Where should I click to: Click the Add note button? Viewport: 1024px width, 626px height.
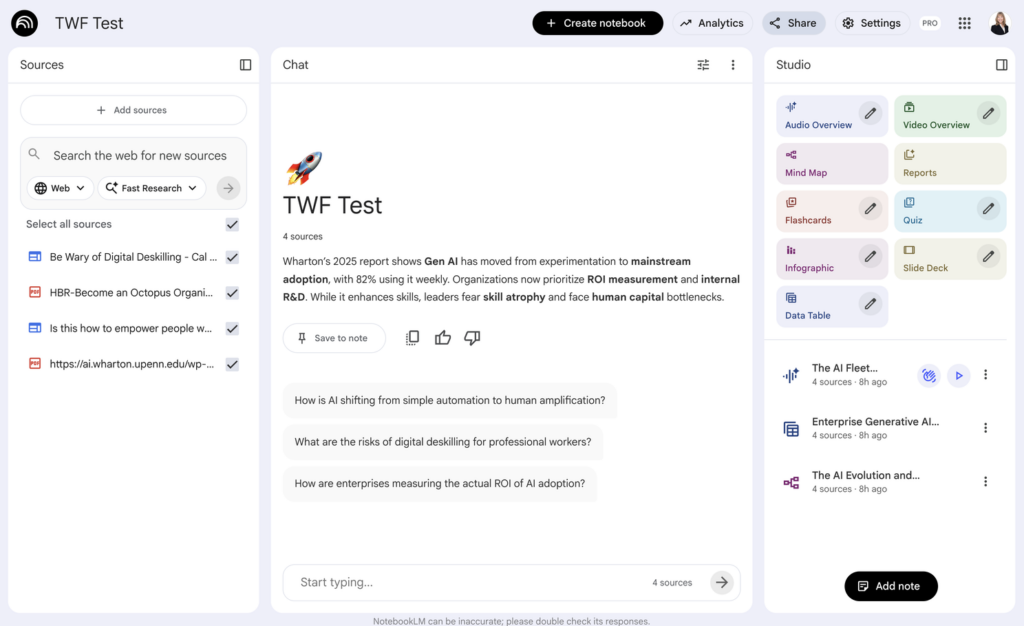890,586
